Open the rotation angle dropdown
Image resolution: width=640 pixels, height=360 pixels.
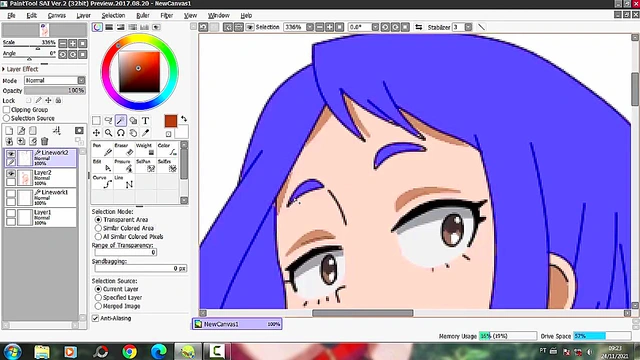375,27
